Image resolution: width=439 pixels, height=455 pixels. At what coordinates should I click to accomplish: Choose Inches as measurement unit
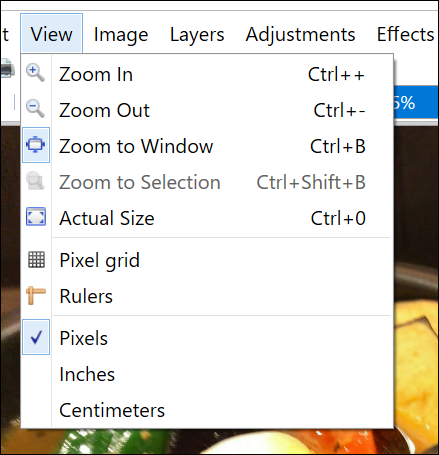207,374
